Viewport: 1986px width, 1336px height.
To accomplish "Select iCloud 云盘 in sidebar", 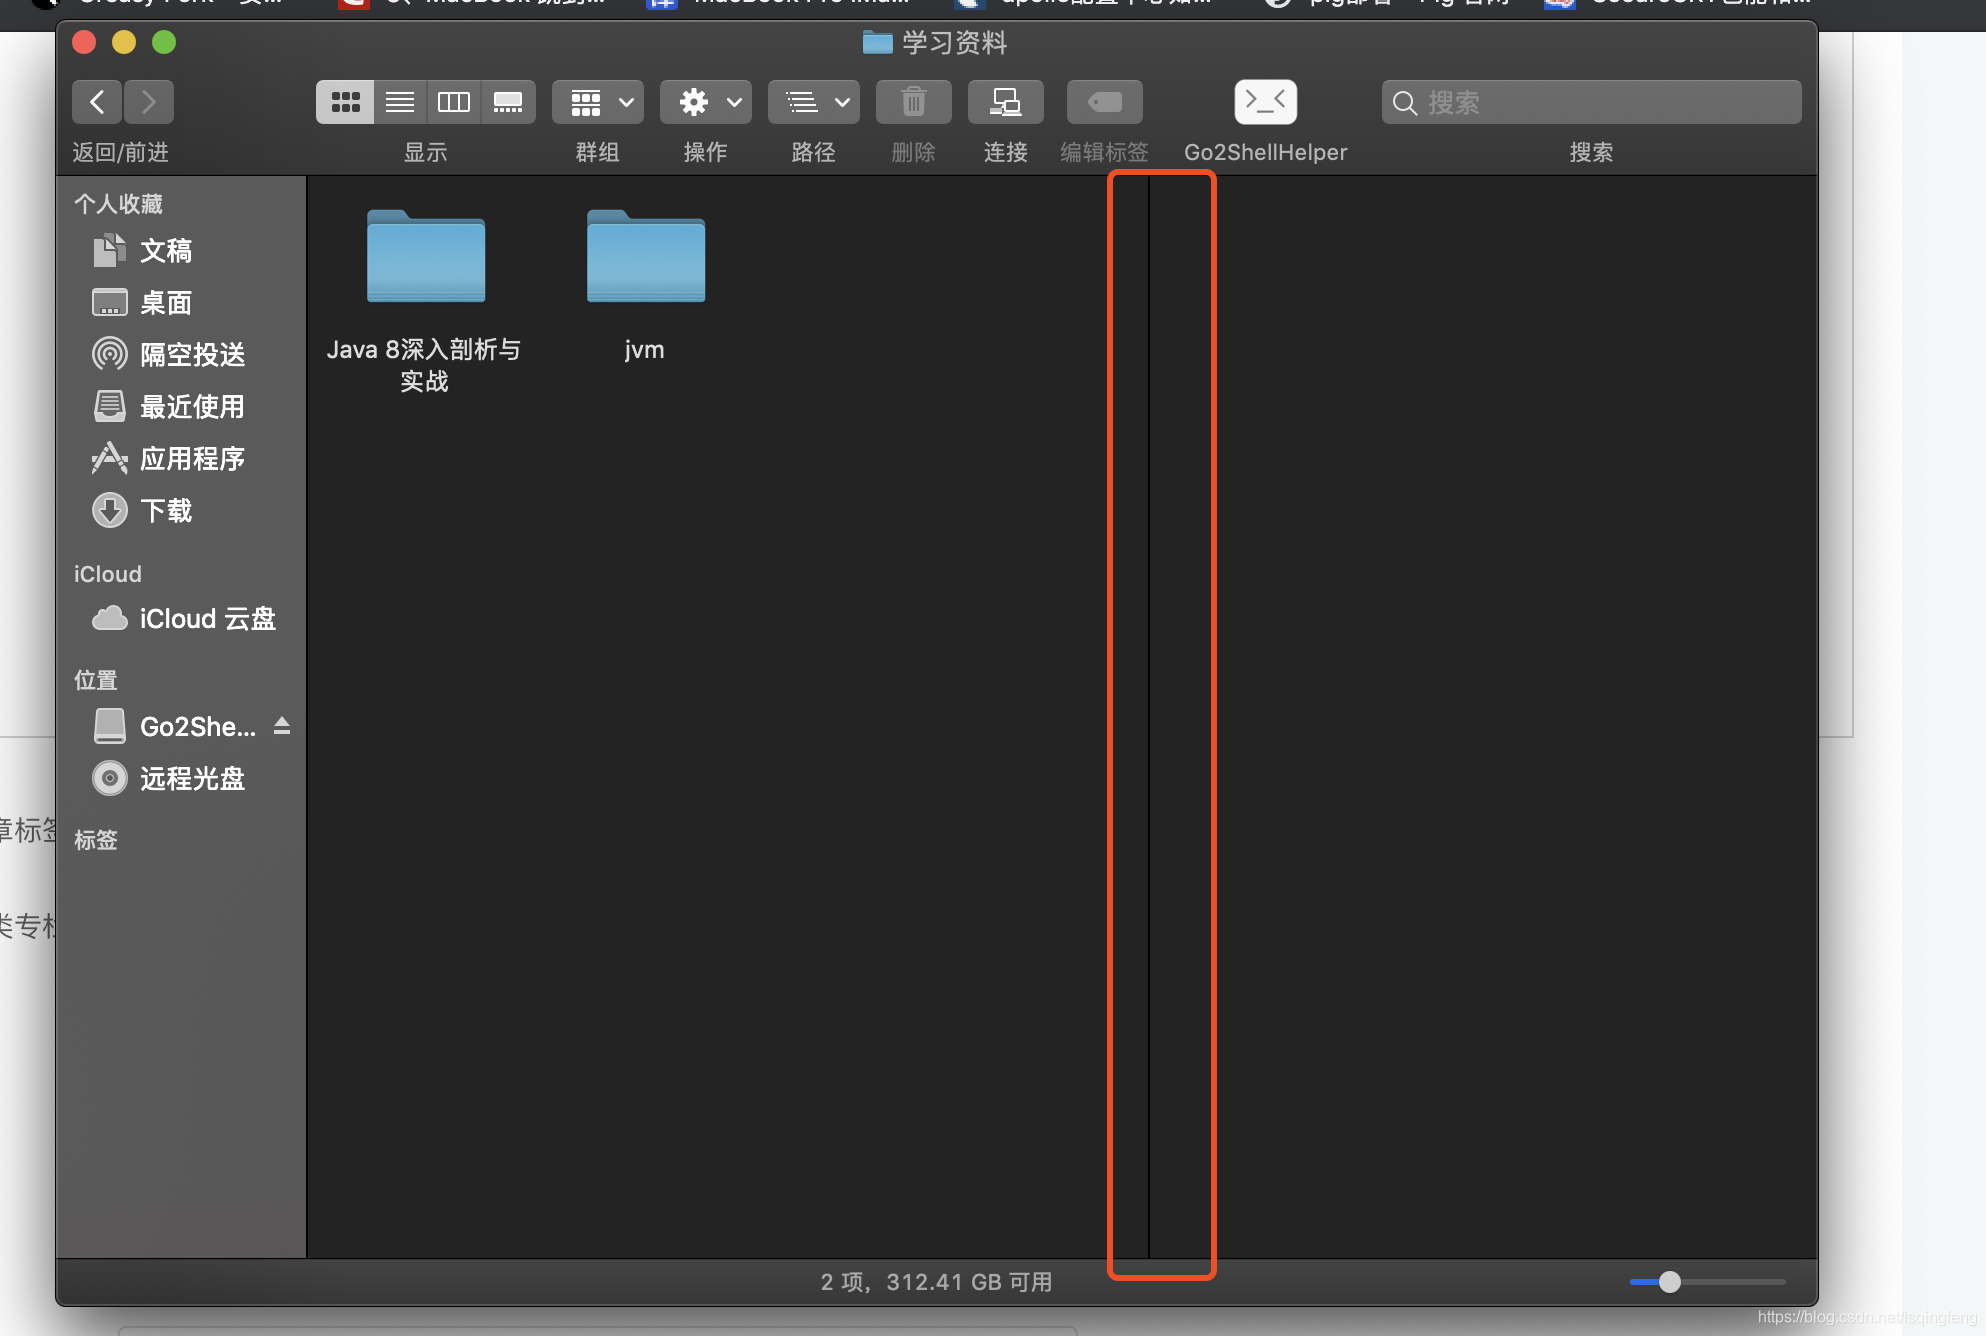I will pos(207,619).
